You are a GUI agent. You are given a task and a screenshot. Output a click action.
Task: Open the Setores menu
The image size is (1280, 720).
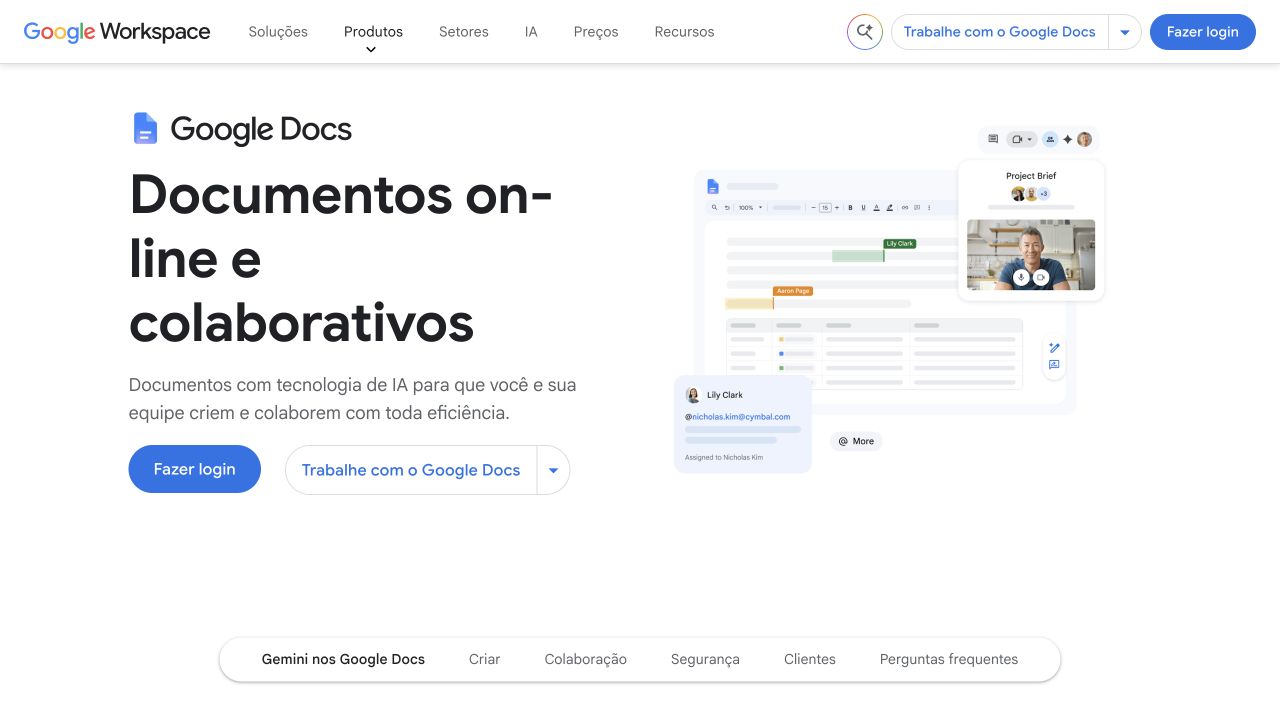pyautogui.click(x=464, y=32)
